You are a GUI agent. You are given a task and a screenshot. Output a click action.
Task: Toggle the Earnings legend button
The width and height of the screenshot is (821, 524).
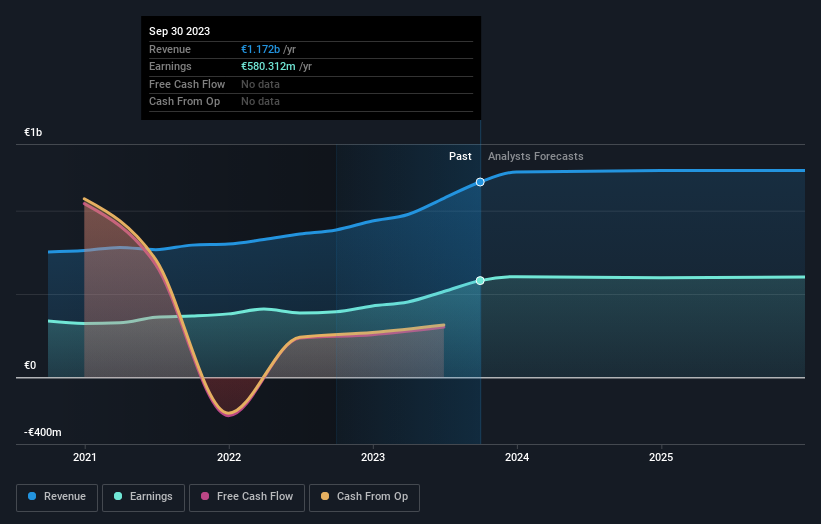[143, 497]
